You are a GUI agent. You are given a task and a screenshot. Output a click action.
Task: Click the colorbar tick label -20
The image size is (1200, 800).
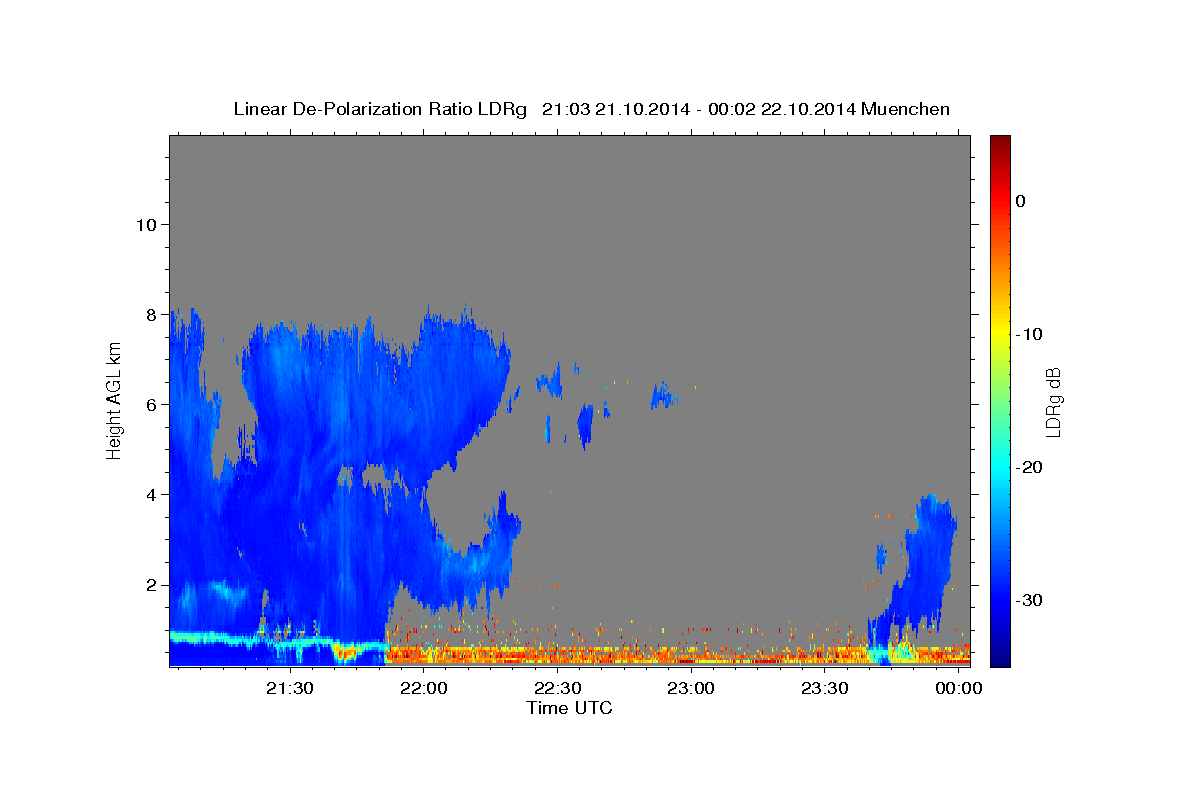(x=1029, y=467)
